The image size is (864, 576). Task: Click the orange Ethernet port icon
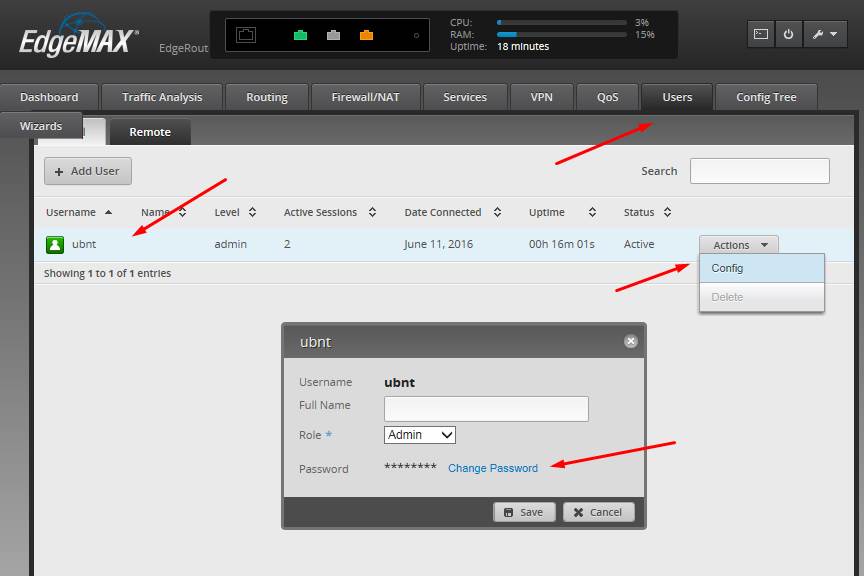[366, 35]
